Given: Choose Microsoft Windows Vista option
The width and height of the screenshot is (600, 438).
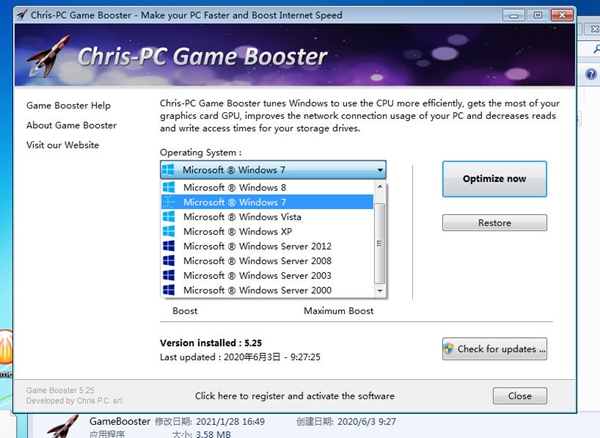Looking at the screenshot, I should pos(267,217).
